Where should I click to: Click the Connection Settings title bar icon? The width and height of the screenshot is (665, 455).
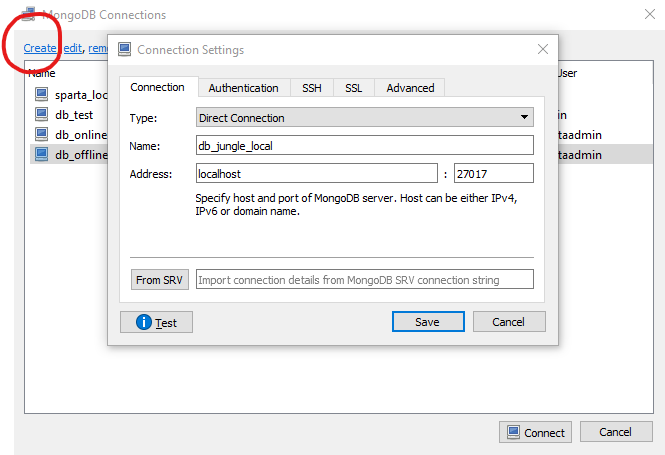[x=124, y=50]
